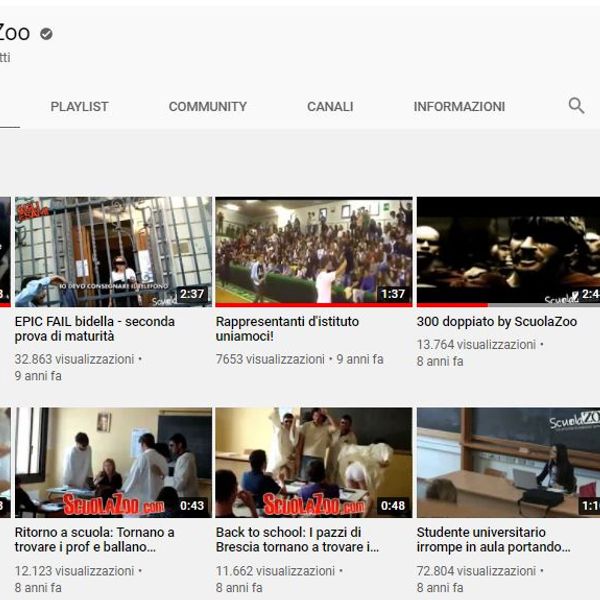This screenshot has width=600, height=600.
Task: Switch to the COMMUNITY tab
Action: (208, 106)
